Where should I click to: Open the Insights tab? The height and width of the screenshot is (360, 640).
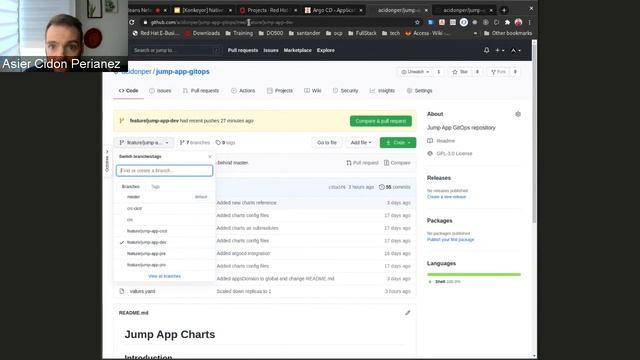point(382,91)
